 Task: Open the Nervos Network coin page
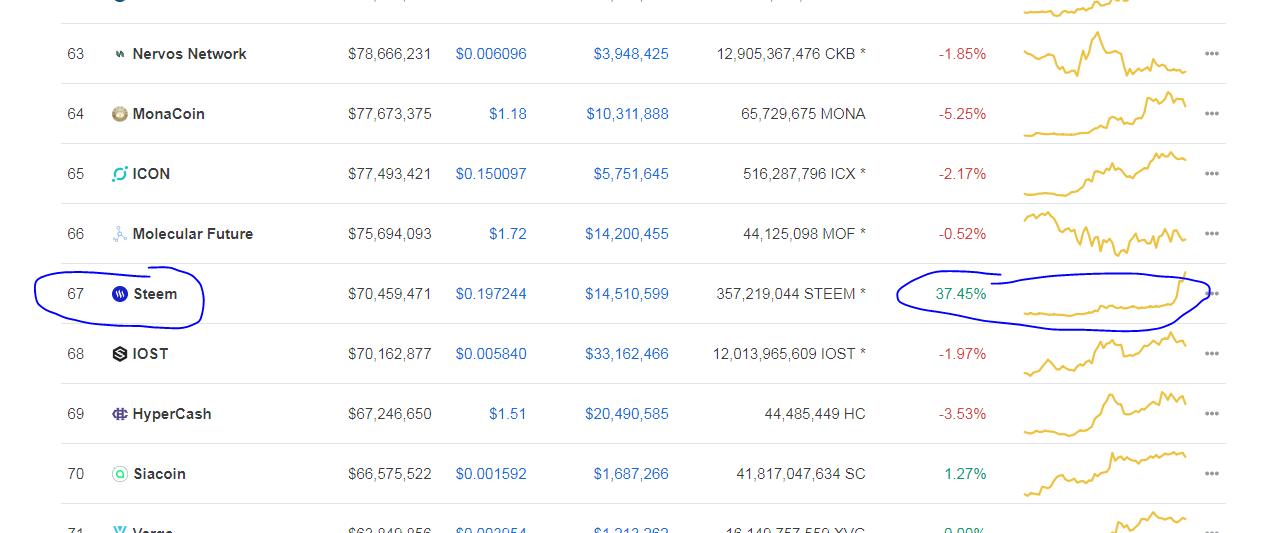[190, 54]
